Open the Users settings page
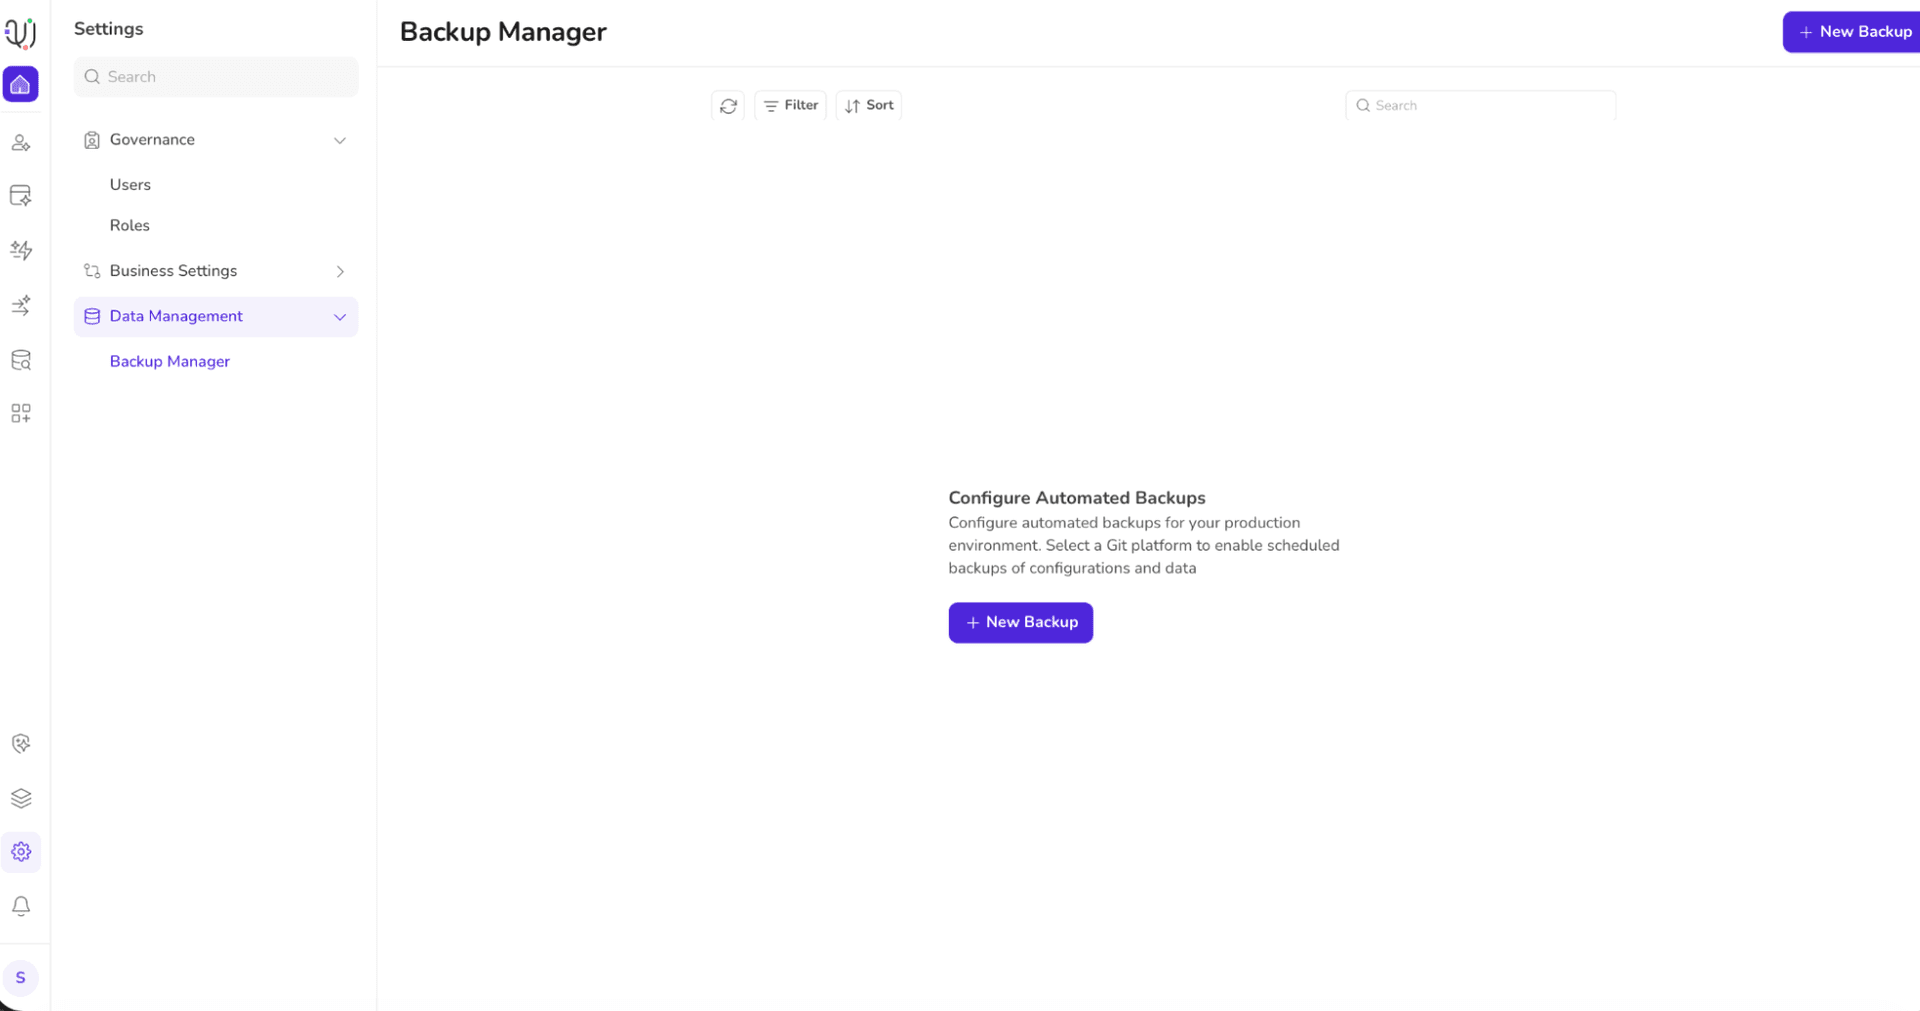1920x1011 pixels. click(x=130, y=185)
